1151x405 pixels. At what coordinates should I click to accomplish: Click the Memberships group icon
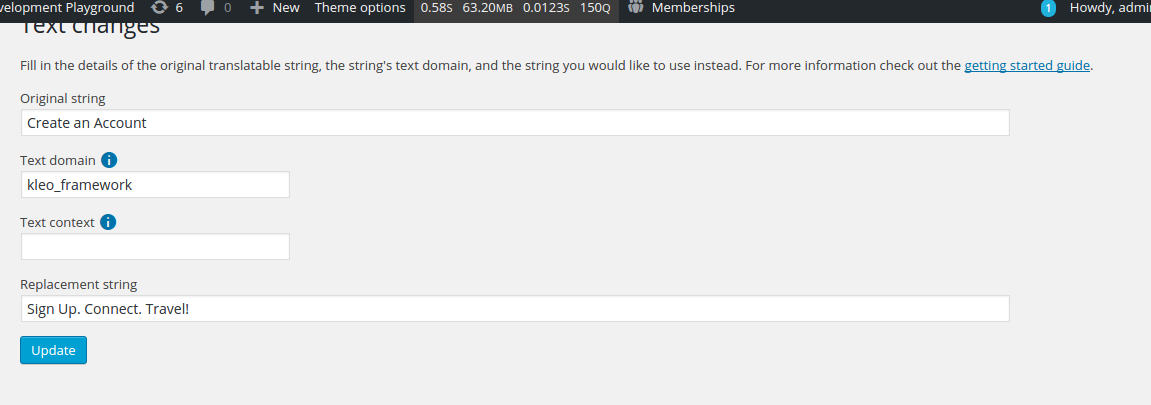pyautogui.click(x=636, y=7)
